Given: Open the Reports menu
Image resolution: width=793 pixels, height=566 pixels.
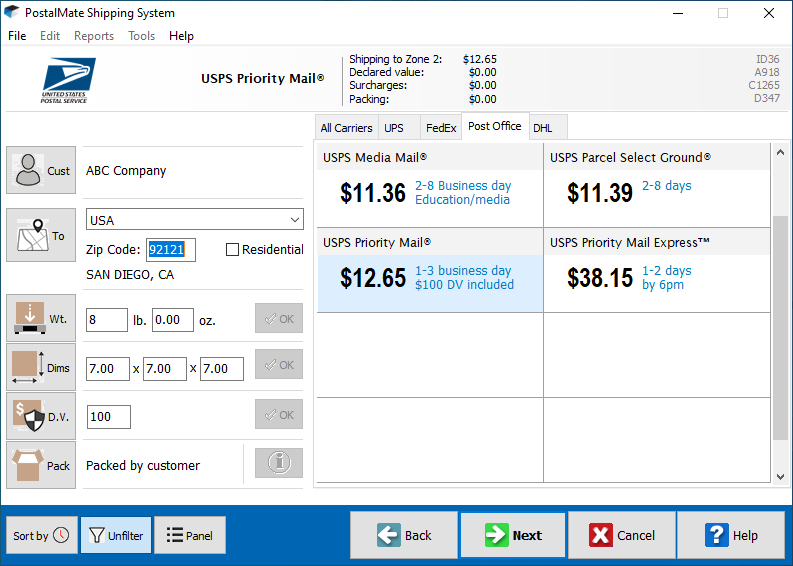Looking at the screenshot, I should [94, 36].
